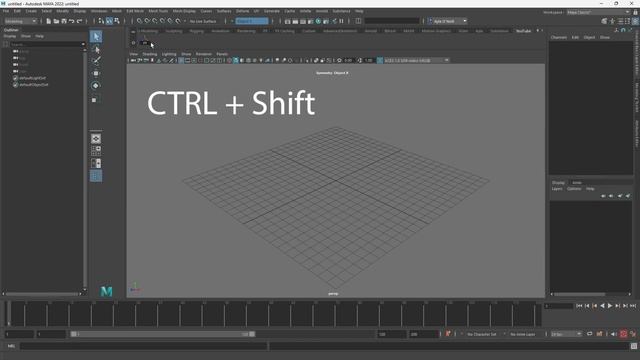Open the viewport Lighting menu
Viewport: 640px width, 360px height.
coord(169,54)
